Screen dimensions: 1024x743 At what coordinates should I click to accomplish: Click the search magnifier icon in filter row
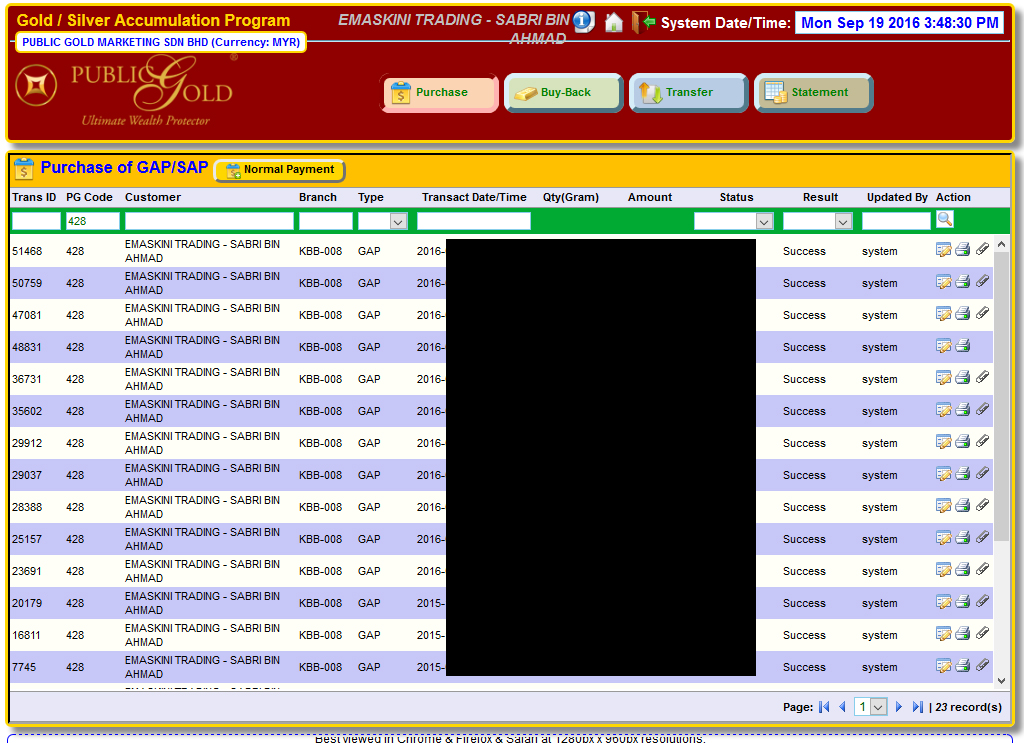(x=944, y=219)
